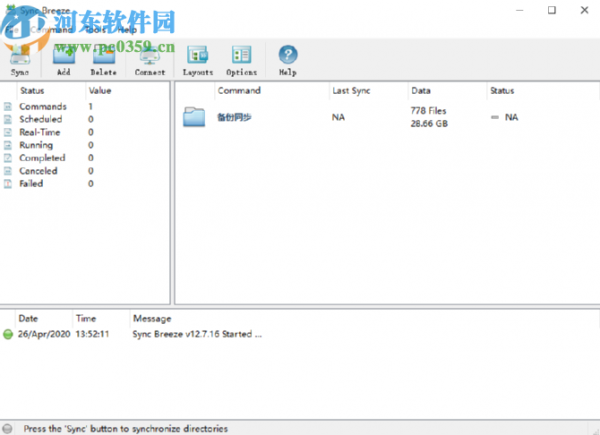Click the '28.66 GB' data value
This screenshot has width=600, height=435.
429,124
